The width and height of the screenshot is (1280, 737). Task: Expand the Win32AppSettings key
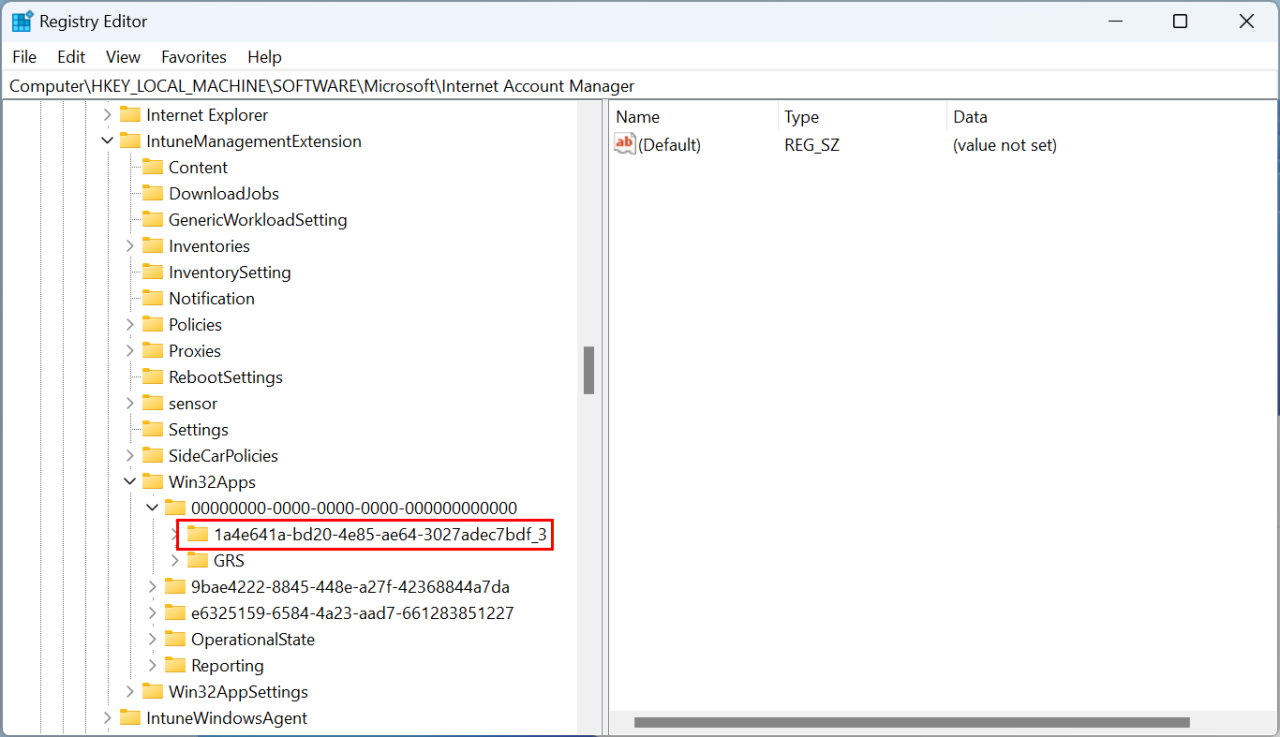click(130, 692)
